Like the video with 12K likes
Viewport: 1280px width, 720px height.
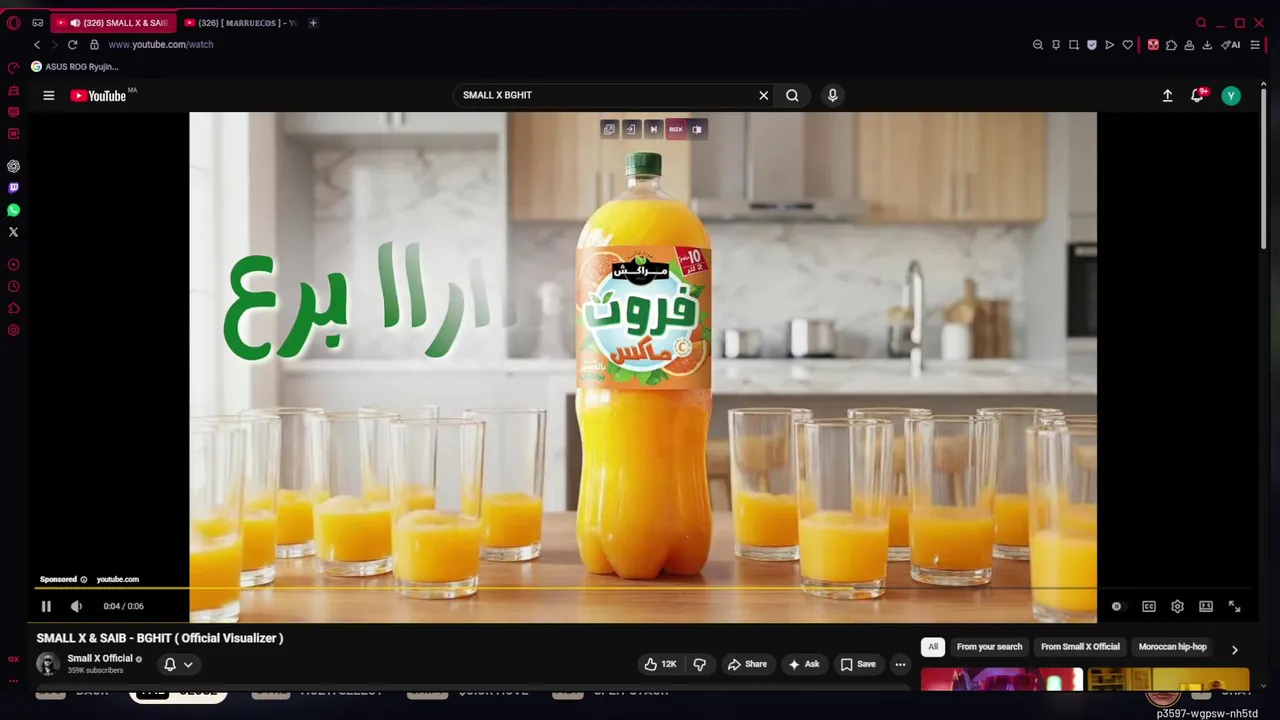click(660, 664)
